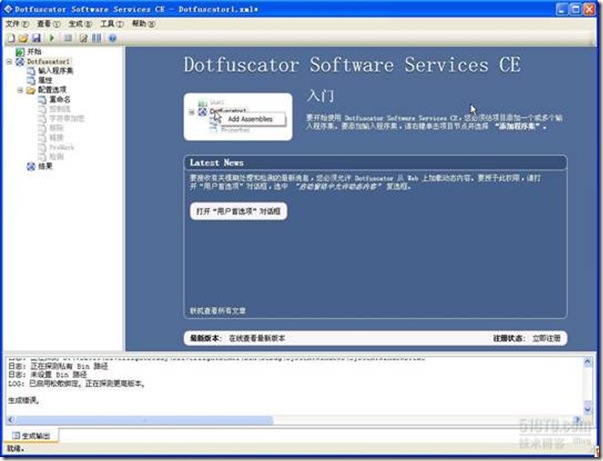
Task: Click the Open project folder icon
Action: click(23, 38)
